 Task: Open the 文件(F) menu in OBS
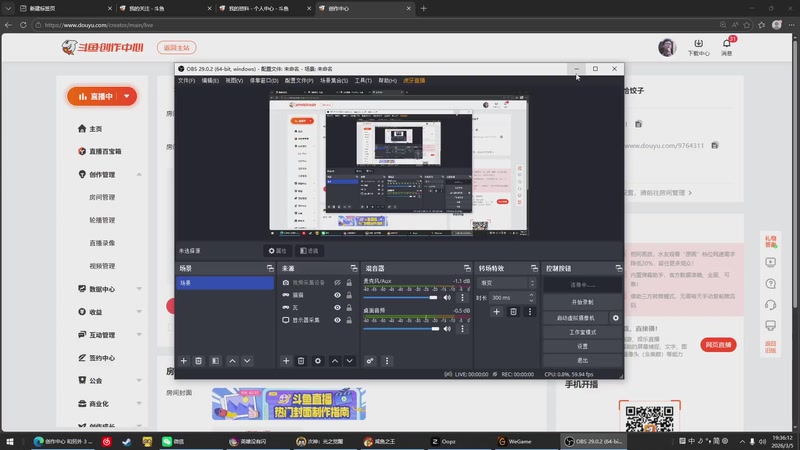(x=186, y=81)
